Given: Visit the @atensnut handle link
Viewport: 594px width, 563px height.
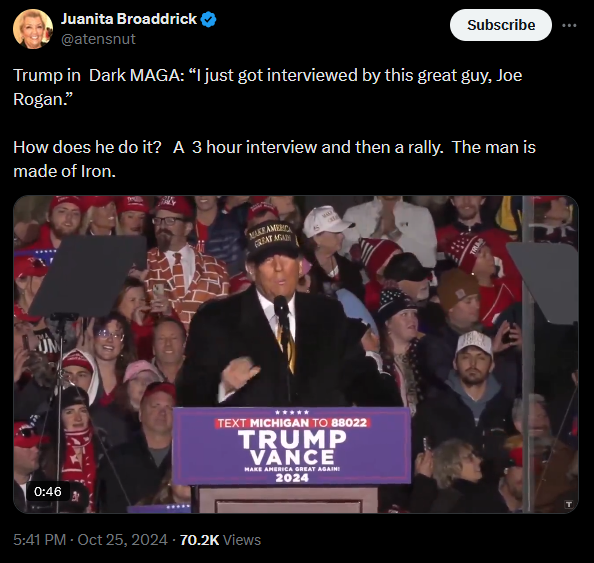Looking at the screenshot, I should (x=98, y=39).
